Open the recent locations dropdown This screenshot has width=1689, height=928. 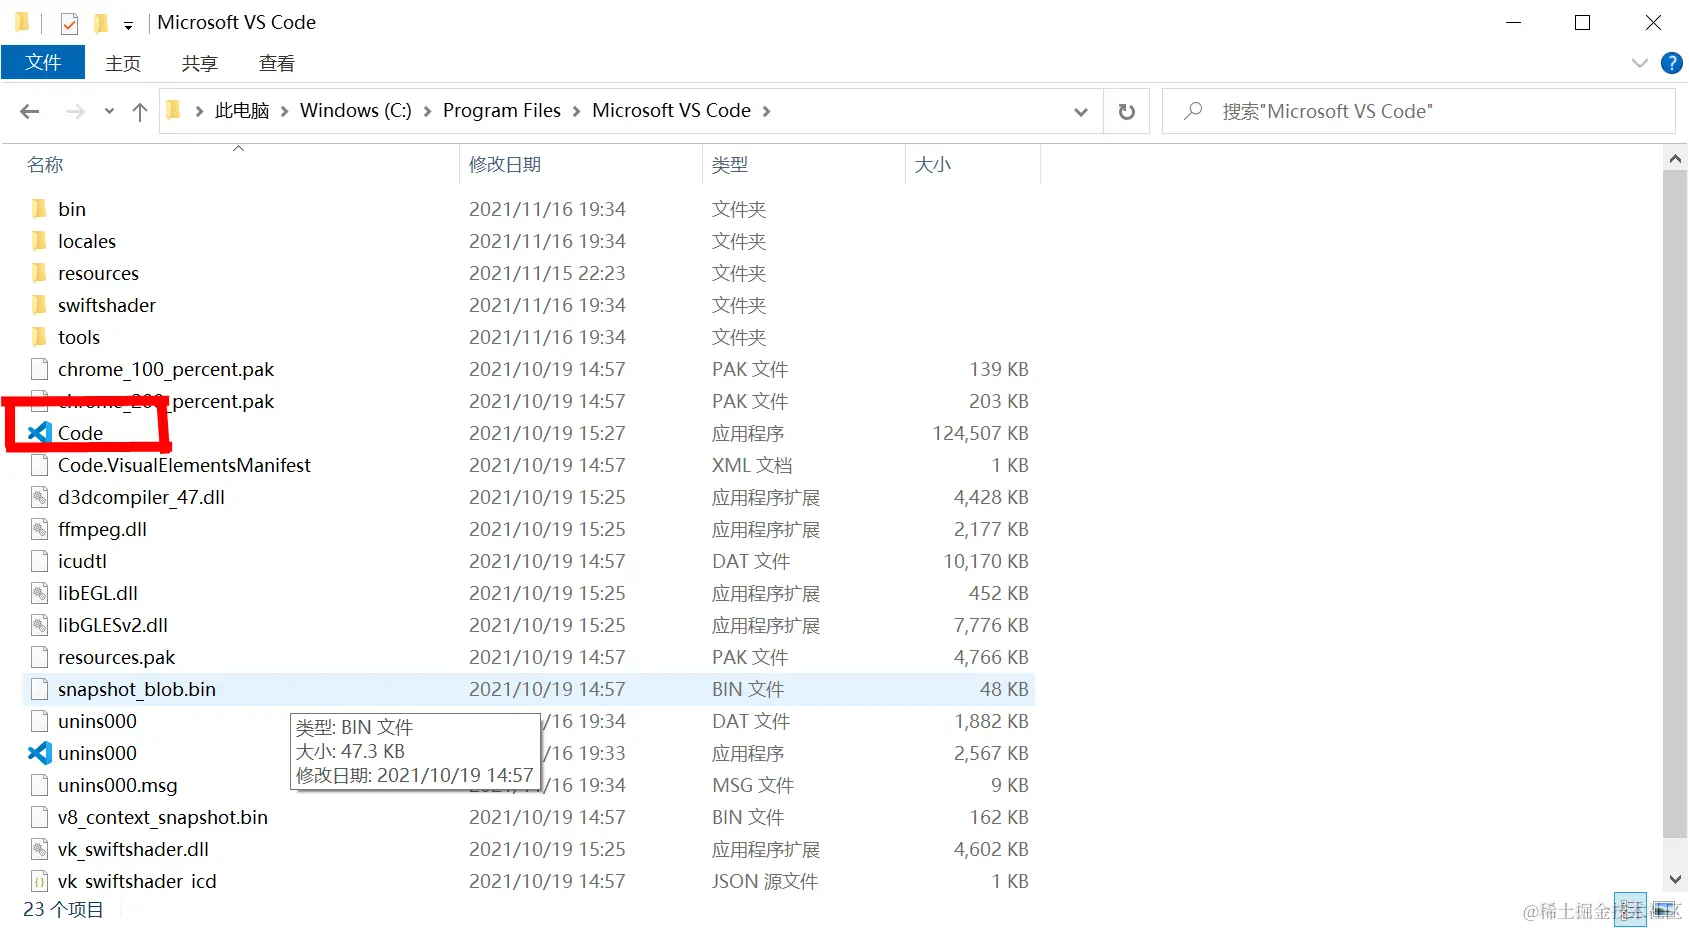tap(109, 111)
